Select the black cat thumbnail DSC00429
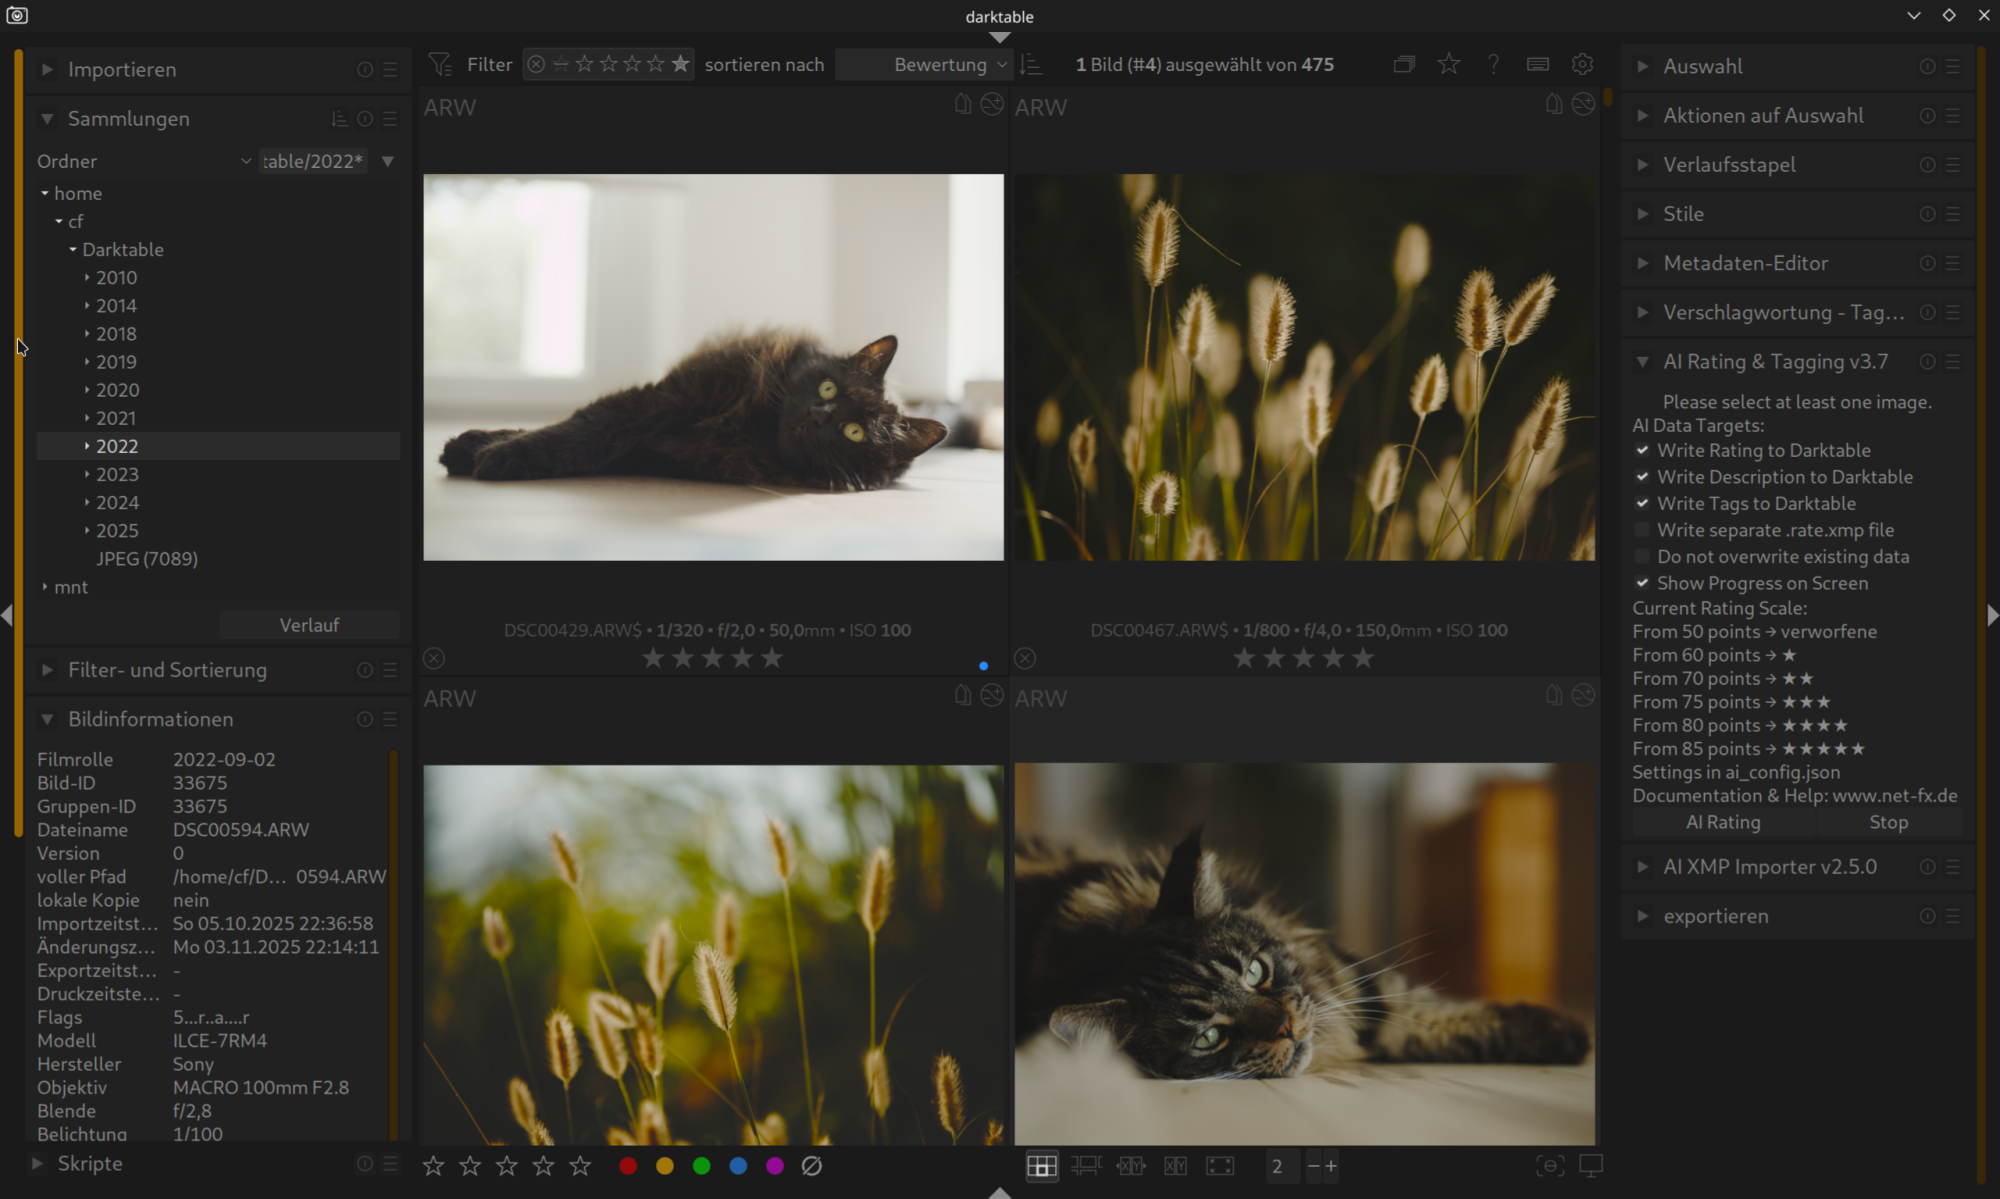Viewport: 2000px width, 1199px height. point(713,367)
